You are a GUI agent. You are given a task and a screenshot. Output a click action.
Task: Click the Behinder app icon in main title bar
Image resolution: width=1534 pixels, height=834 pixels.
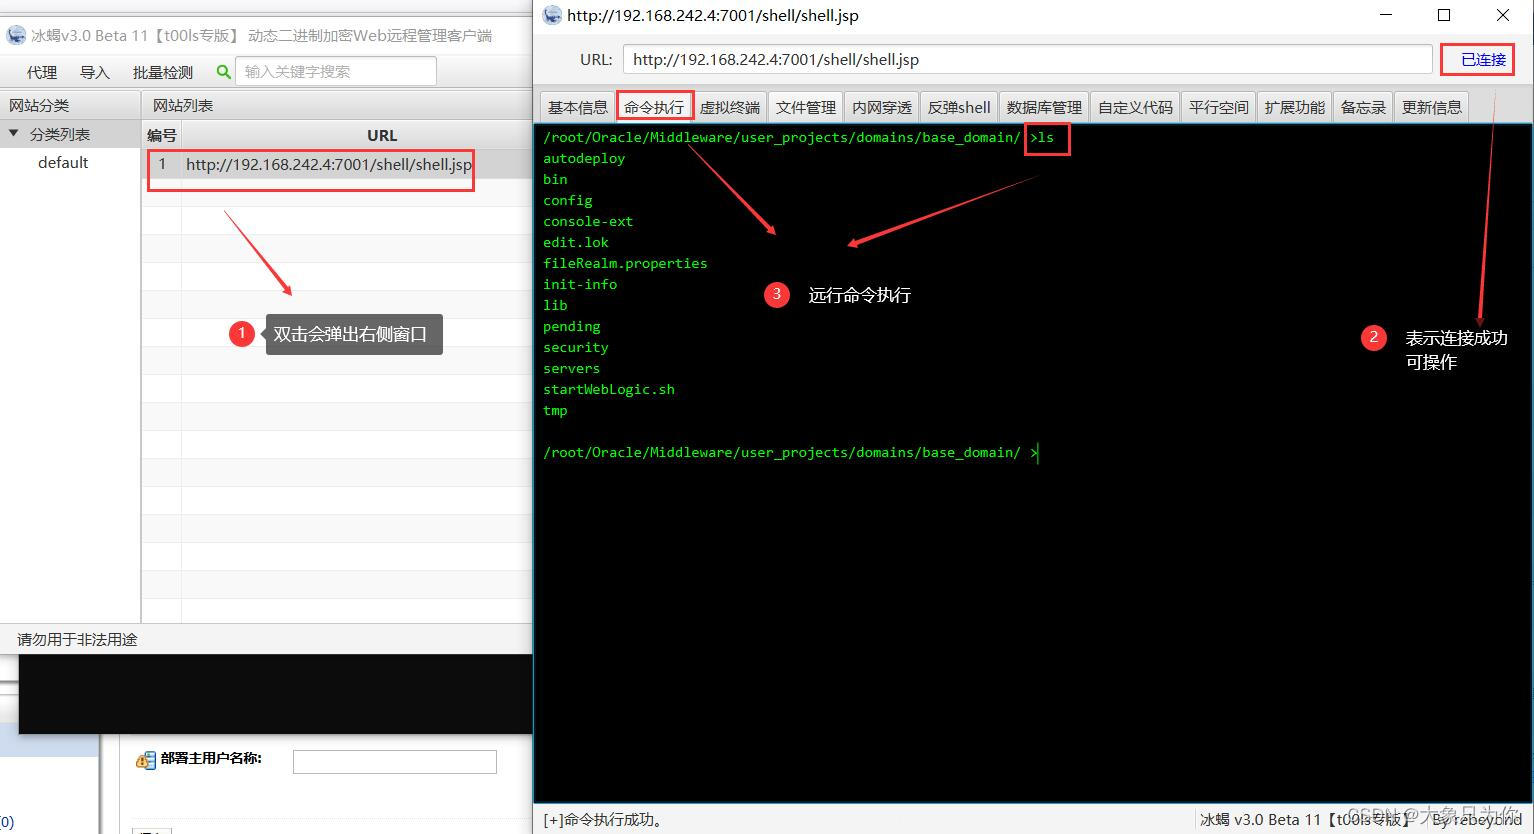pos(16,35)
